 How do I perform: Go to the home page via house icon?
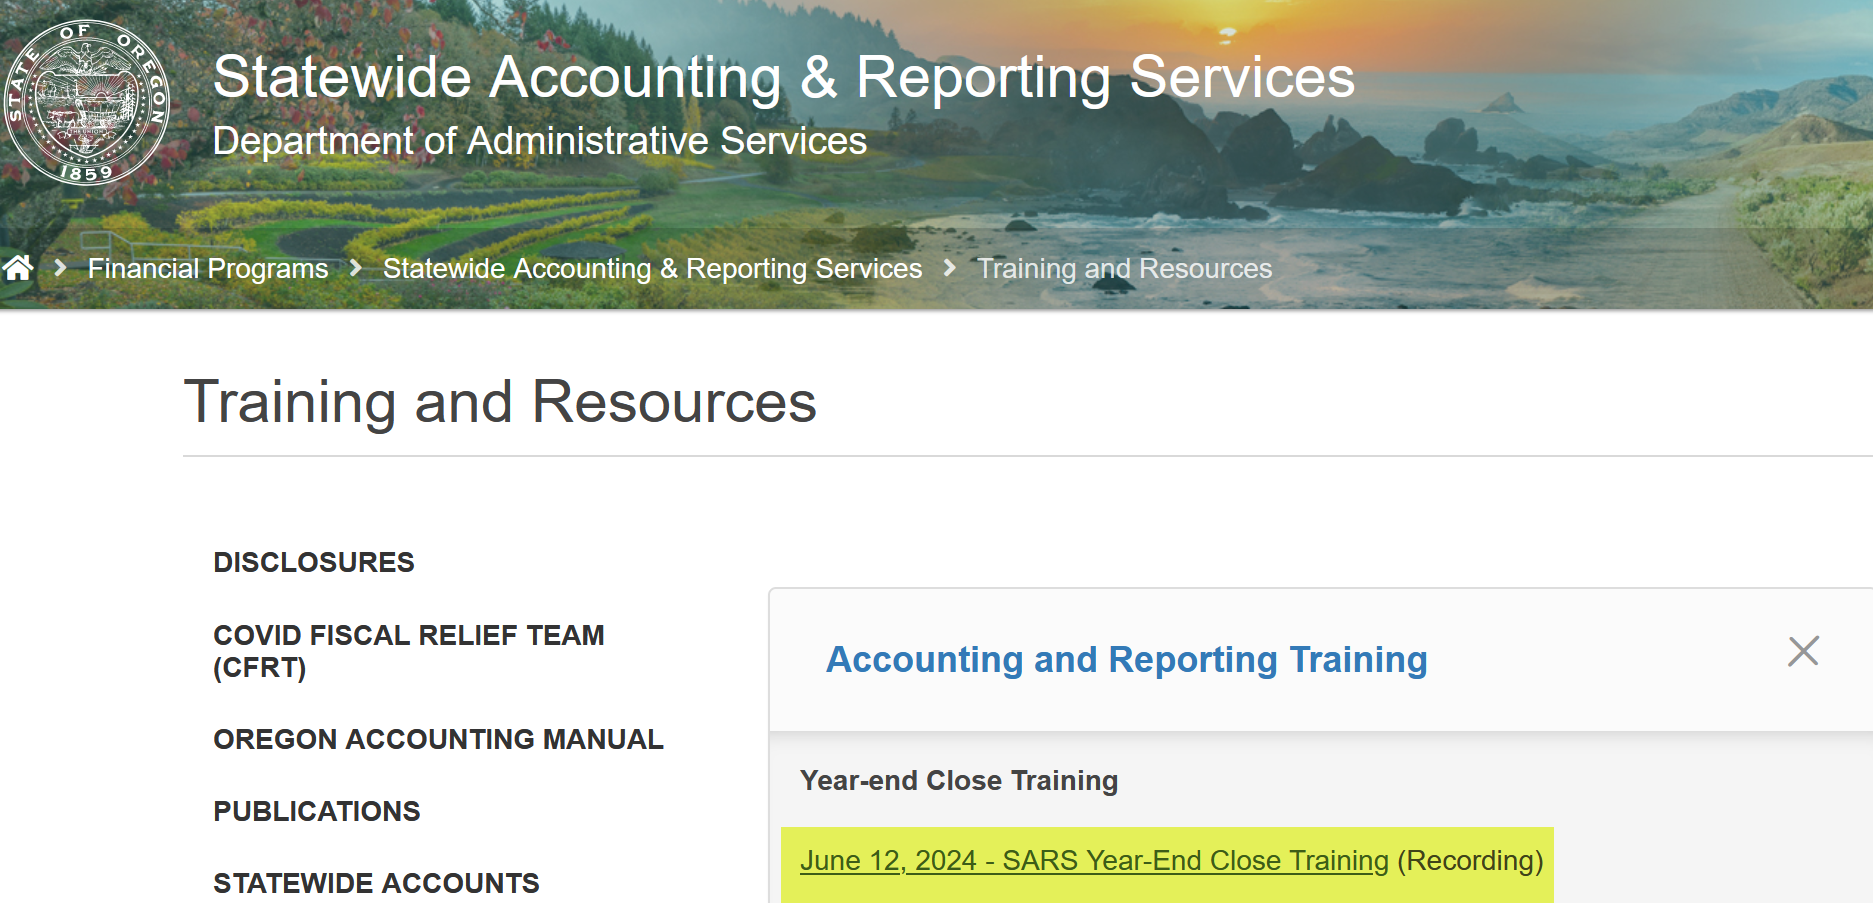[x=18, y=268]
